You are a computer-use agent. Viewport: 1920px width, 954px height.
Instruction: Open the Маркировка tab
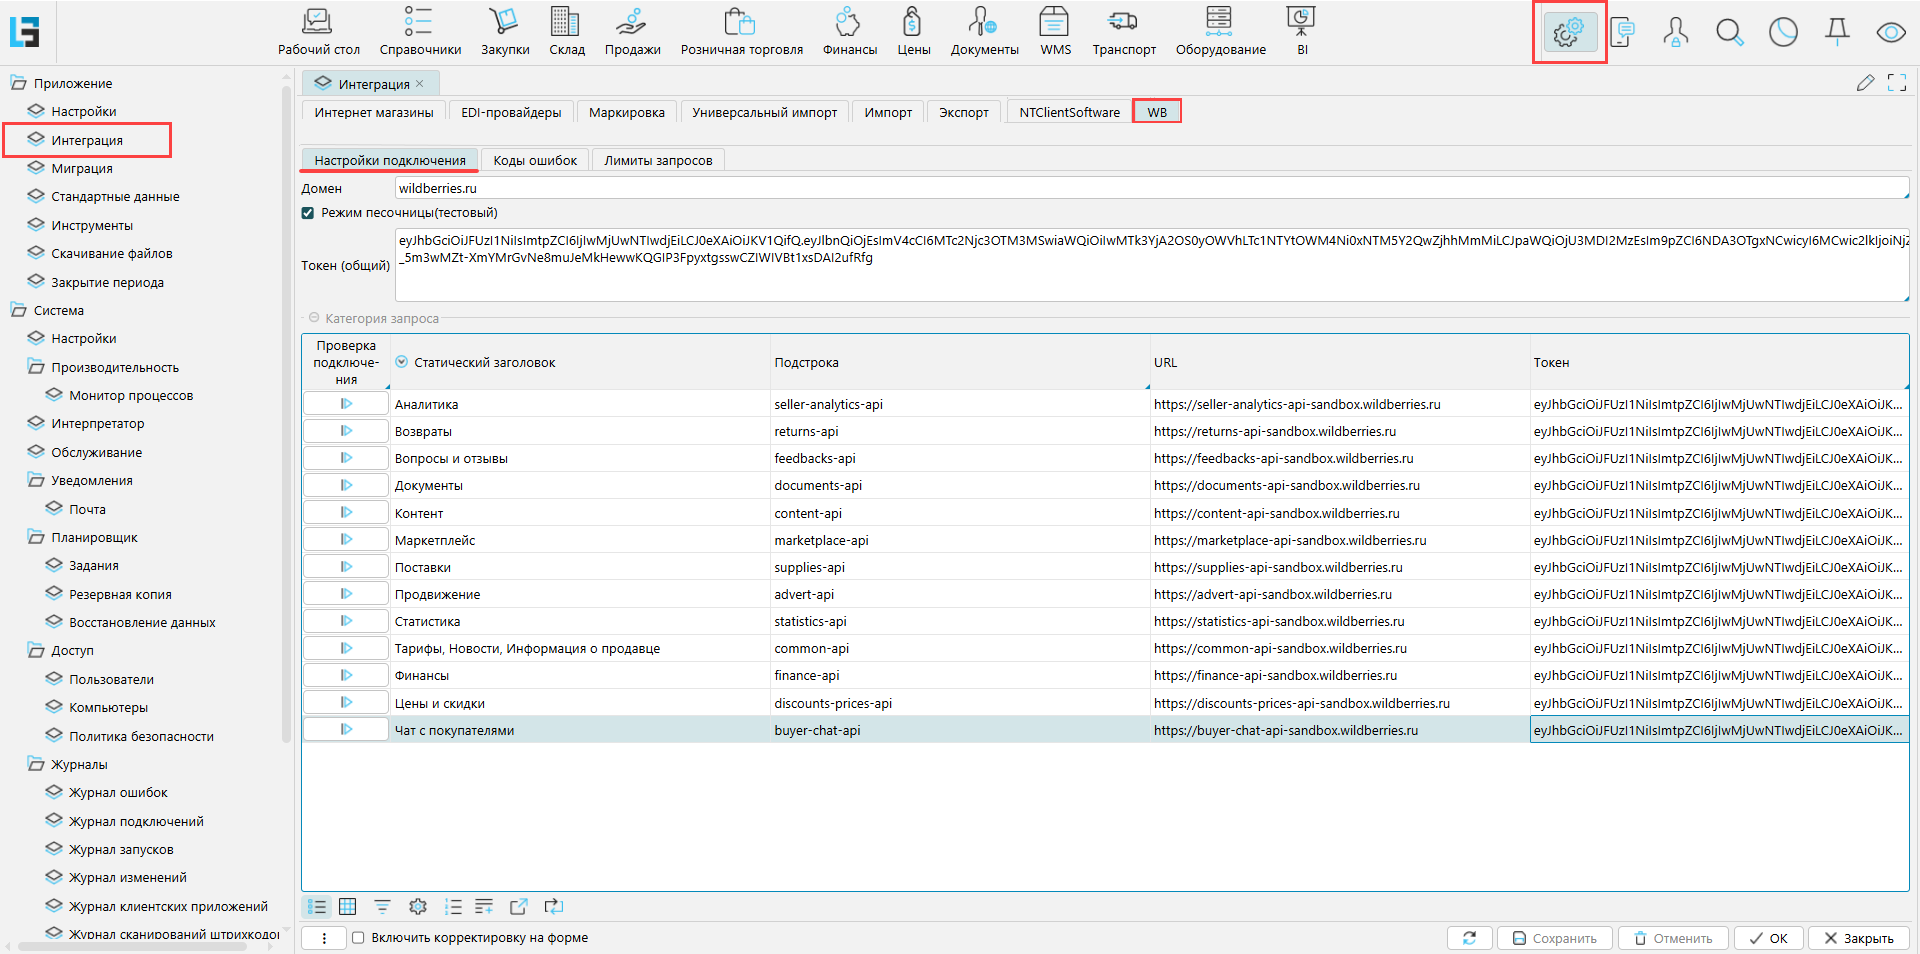[x=626, y=112]
